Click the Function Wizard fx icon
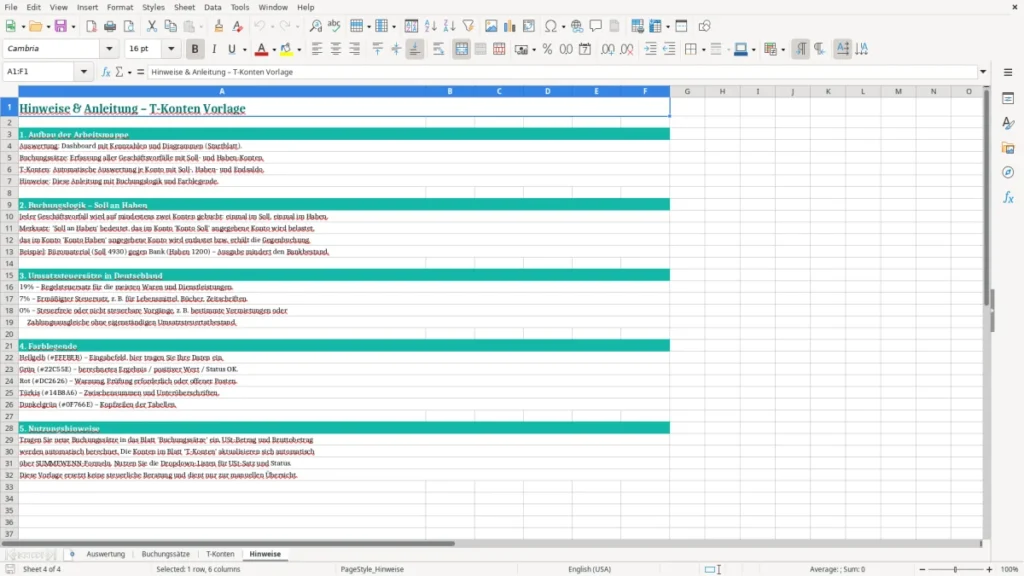1024x576 pixels. (106, 72)
